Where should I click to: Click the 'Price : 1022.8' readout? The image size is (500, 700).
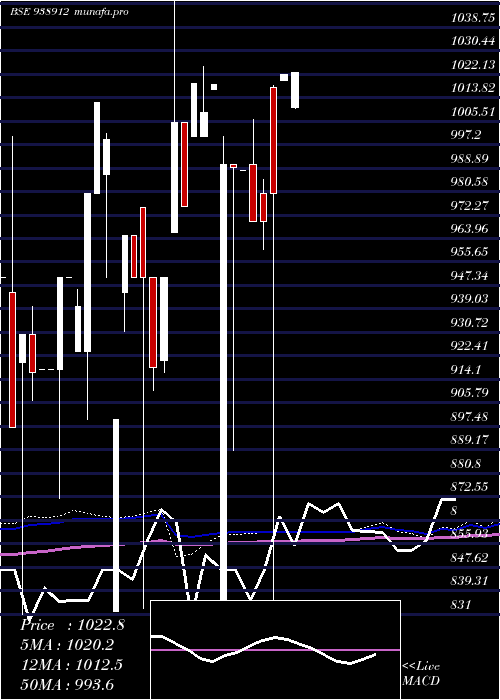72,625
